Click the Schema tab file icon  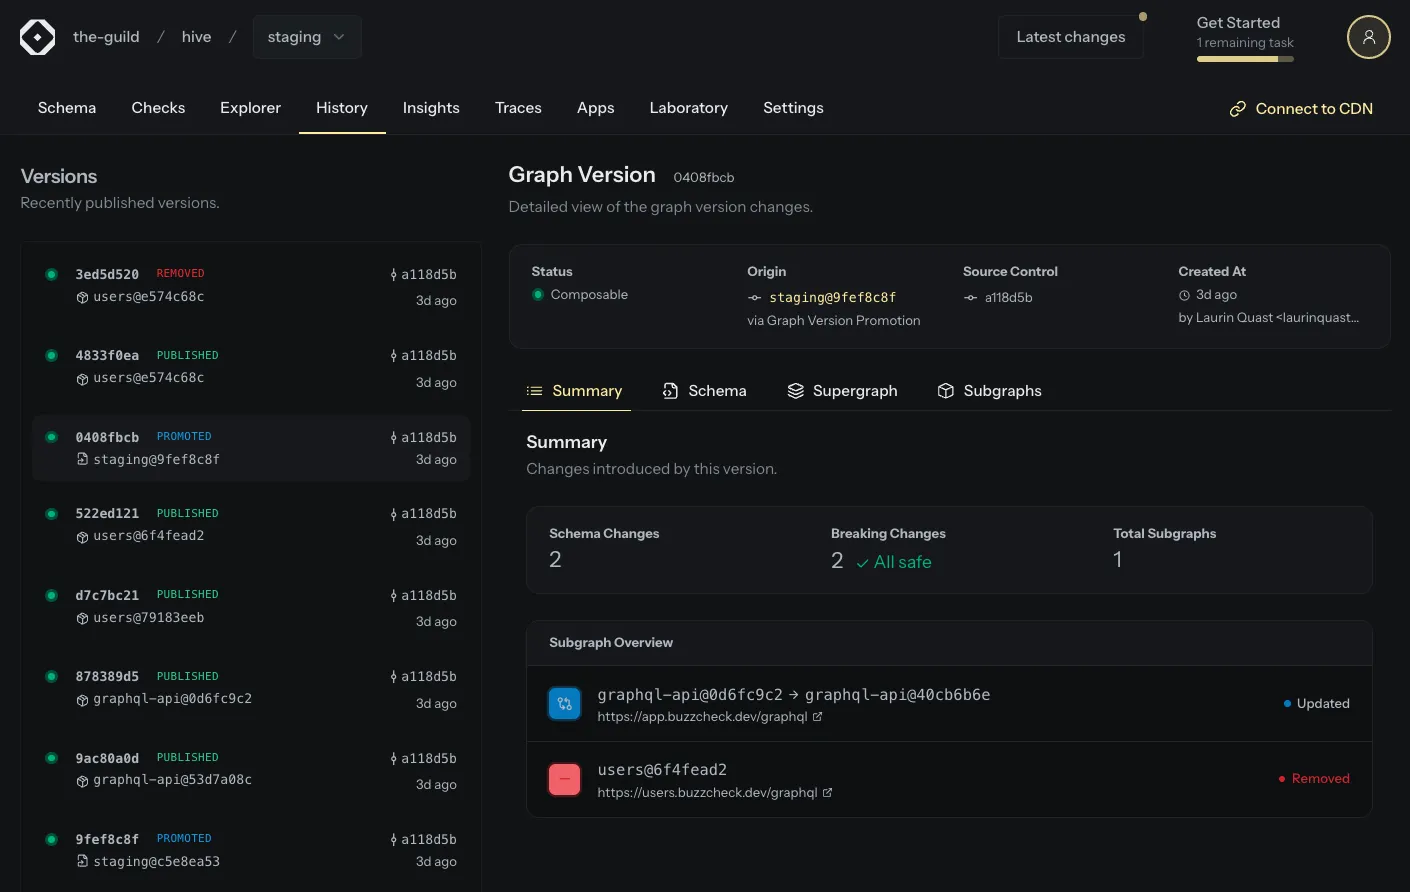pyautogui.click(x=670, y=391)
